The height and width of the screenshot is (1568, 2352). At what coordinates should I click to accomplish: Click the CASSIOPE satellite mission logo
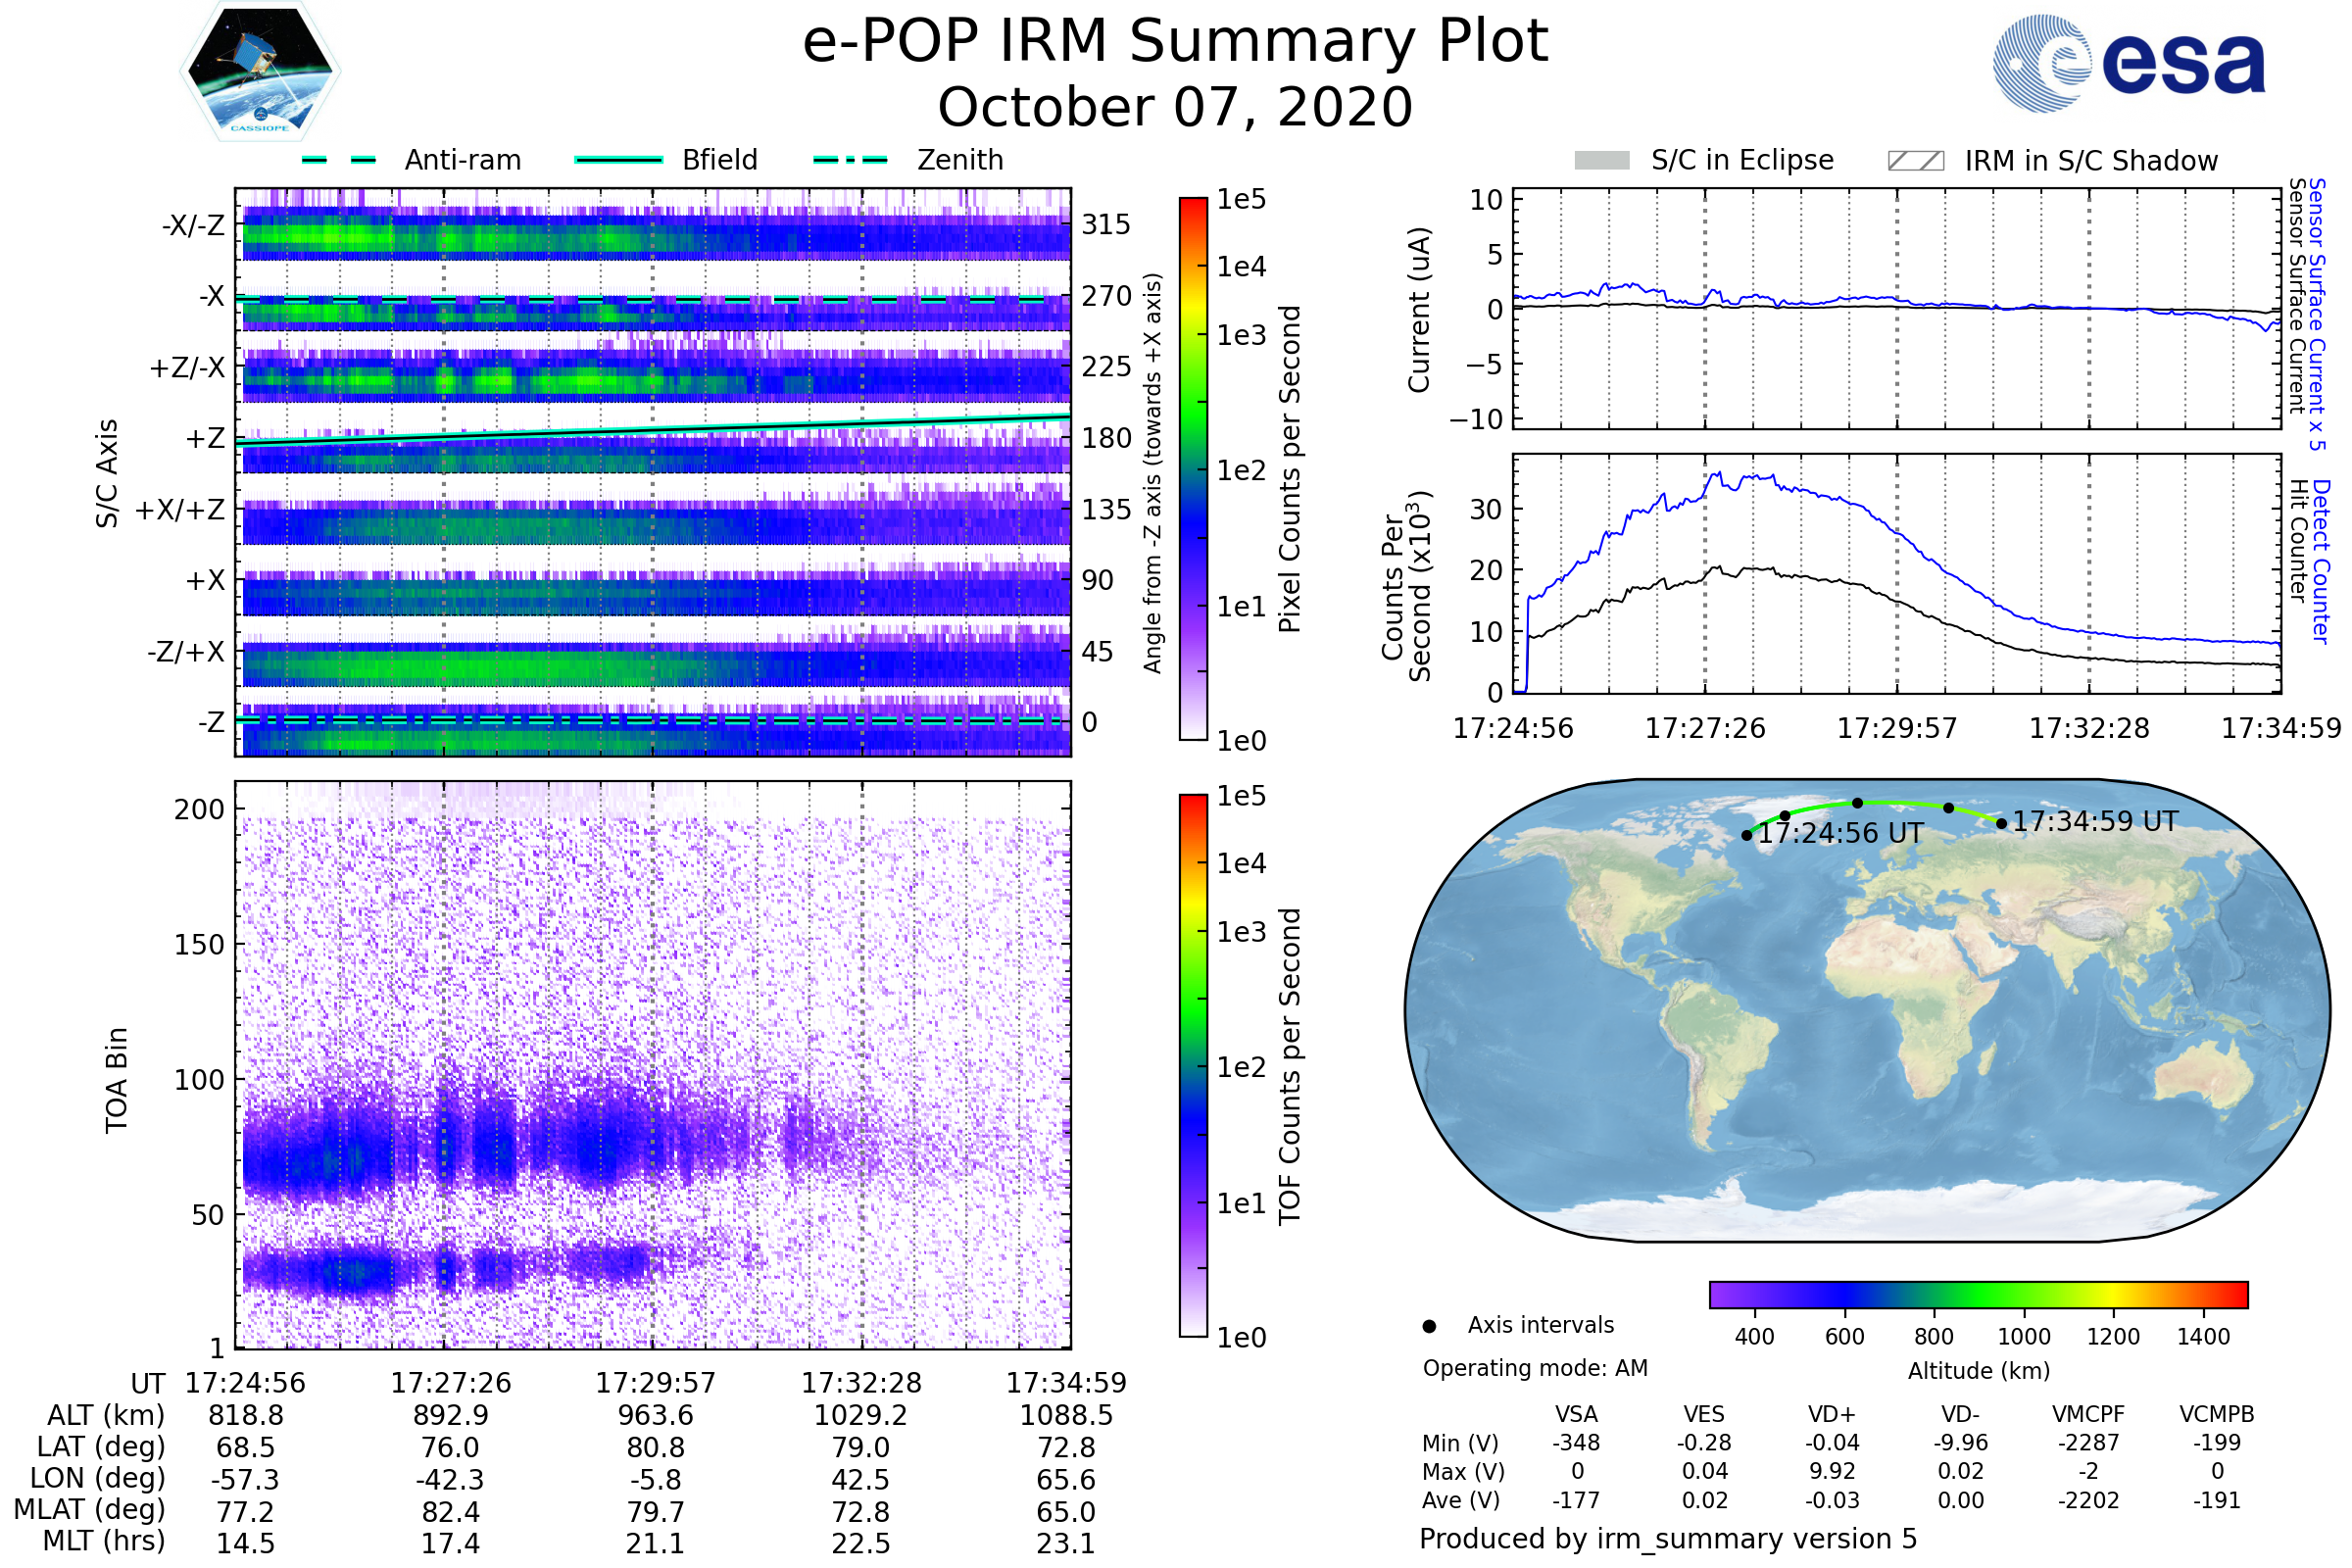click(260, 72)
